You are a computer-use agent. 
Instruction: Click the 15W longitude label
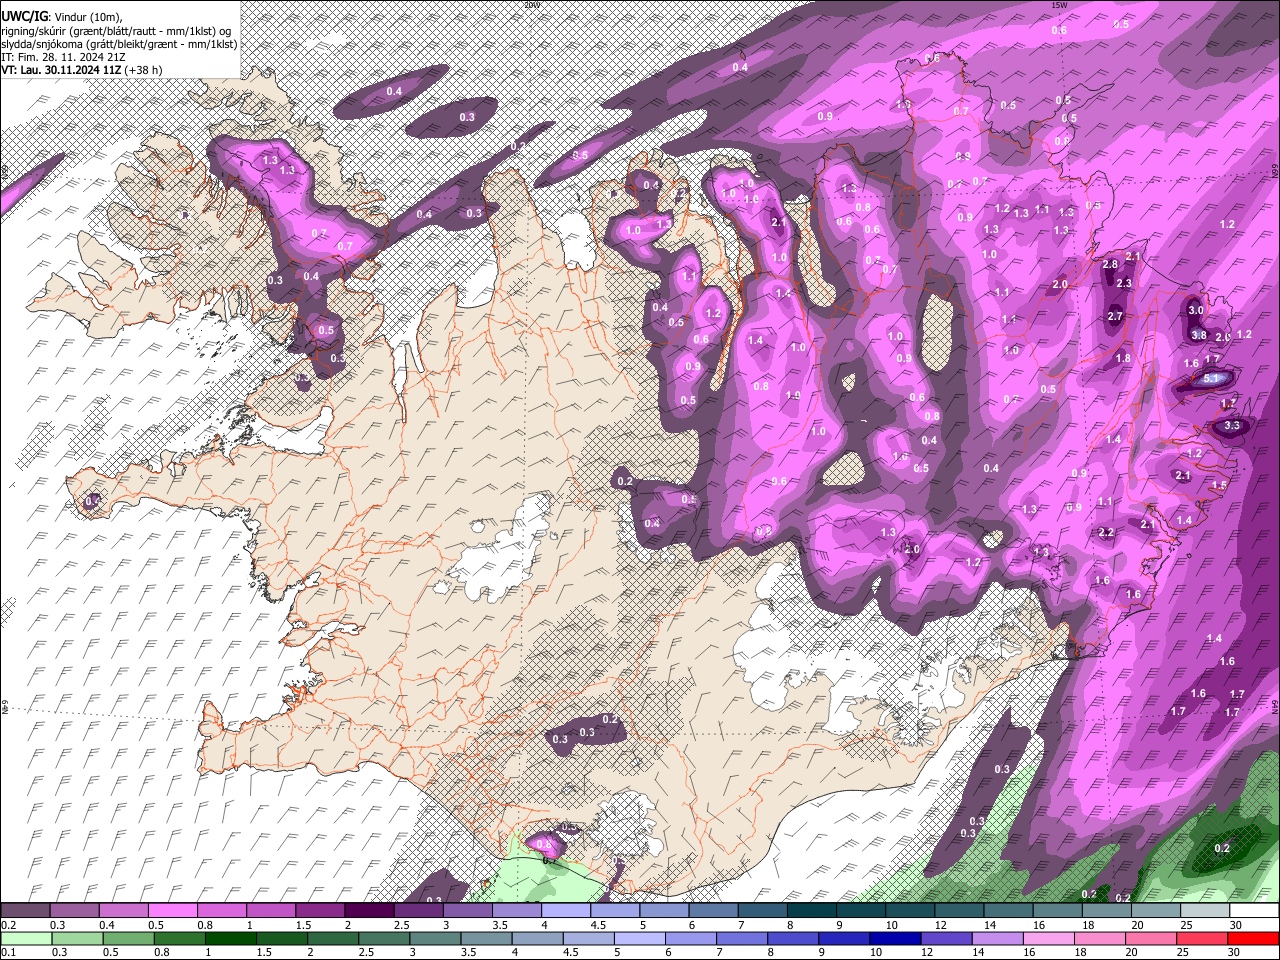click(x=1059, y=5)
